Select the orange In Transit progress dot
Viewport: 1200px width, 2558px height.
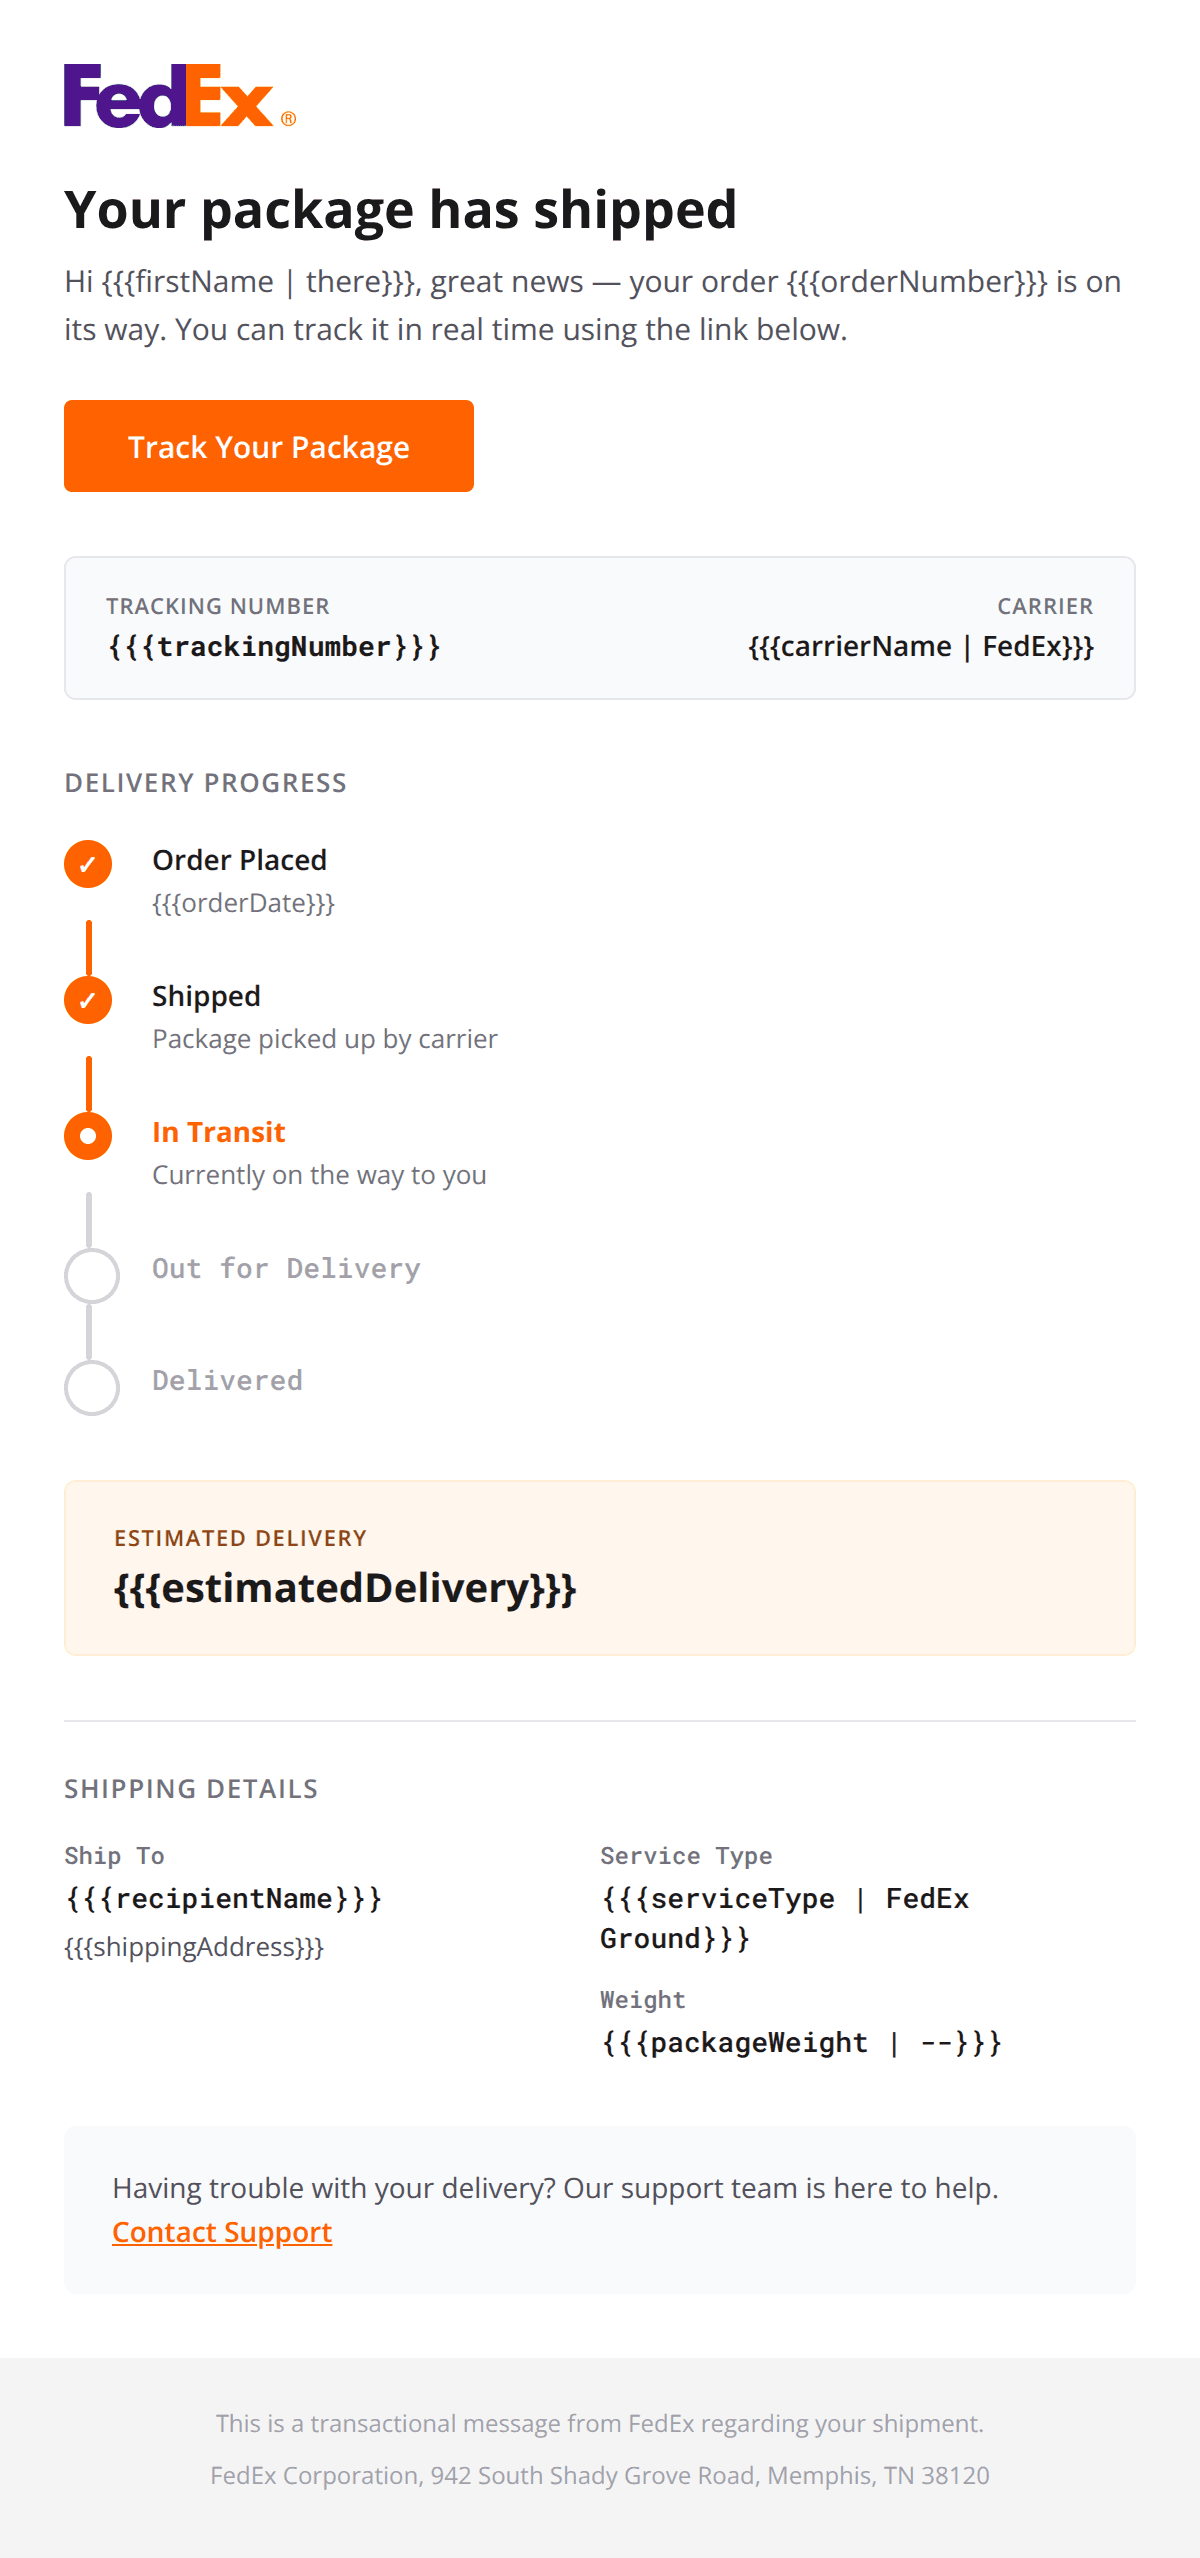(x=89, y=1135)
